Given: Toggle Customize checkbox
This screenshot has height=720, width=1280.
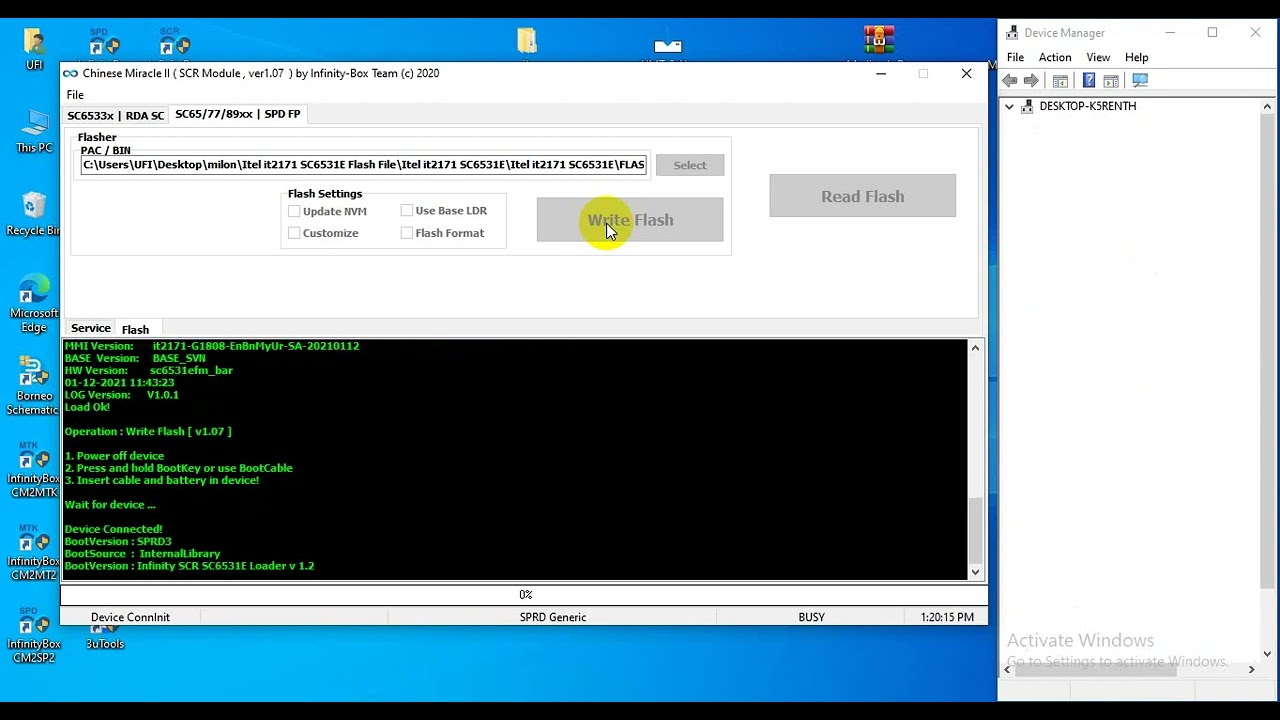Looking at the screenshot, I should coord(294,233).
